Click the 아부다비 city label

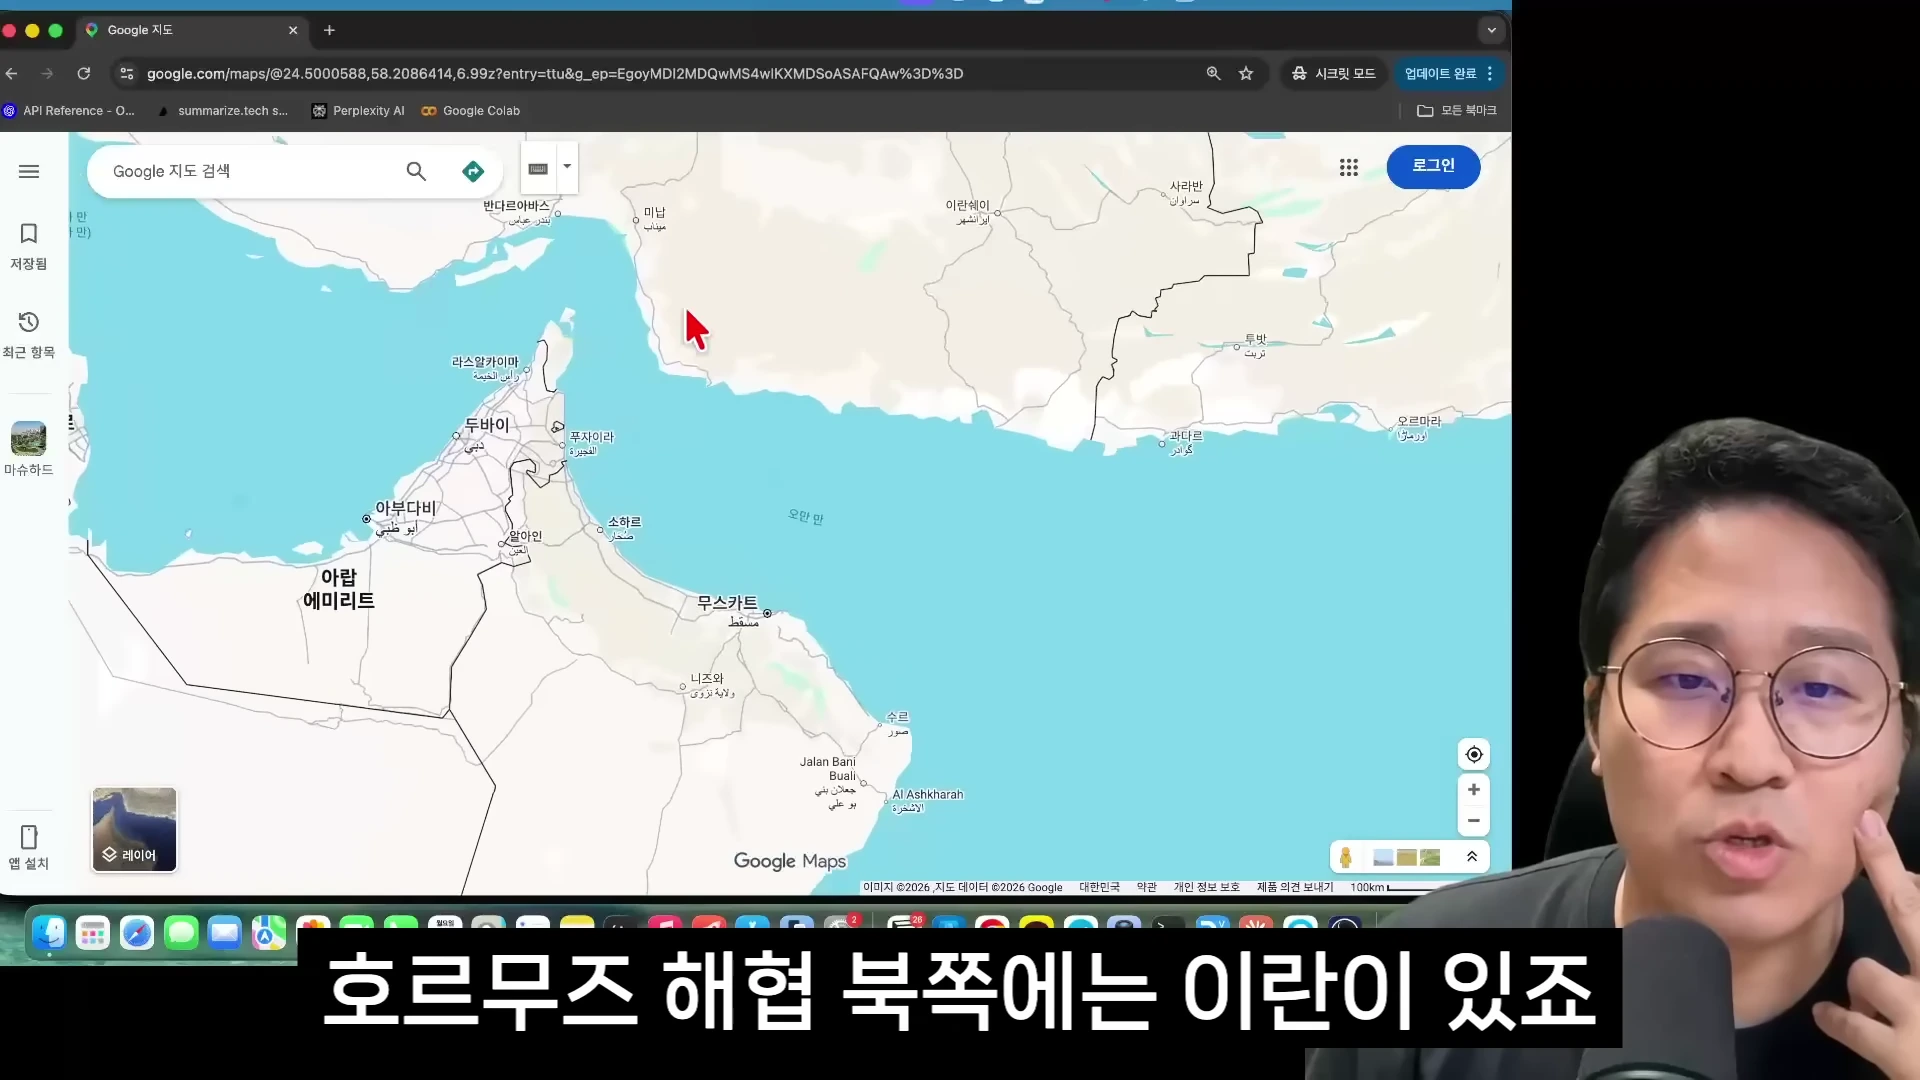[x=405, y=508]
